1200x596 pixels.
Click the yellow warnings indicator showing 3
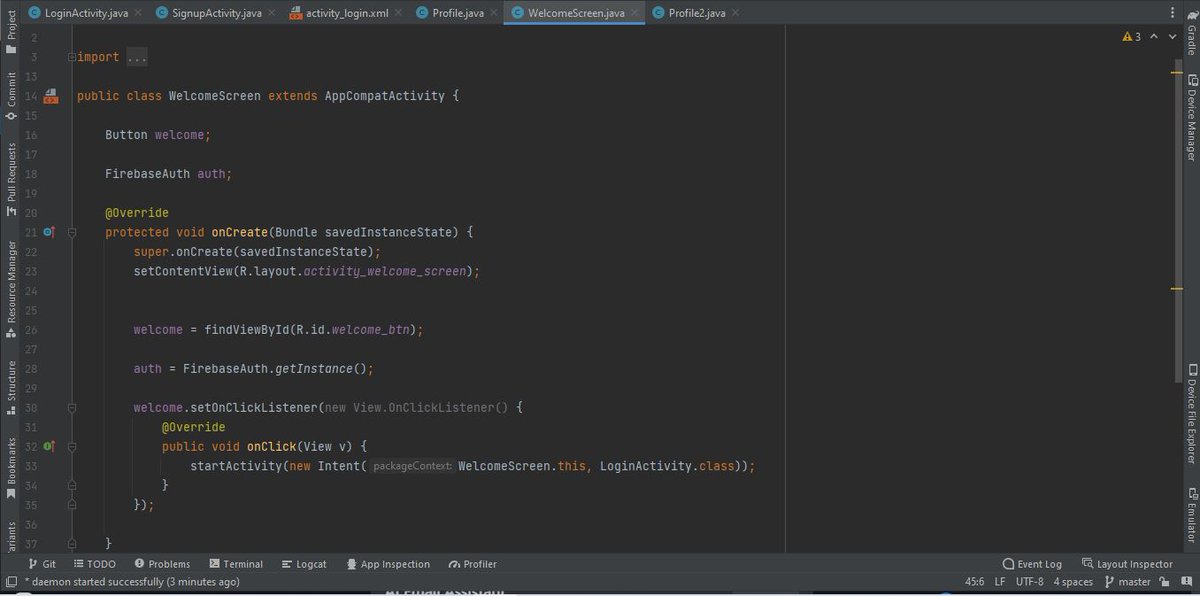[x=1132, y=37]
